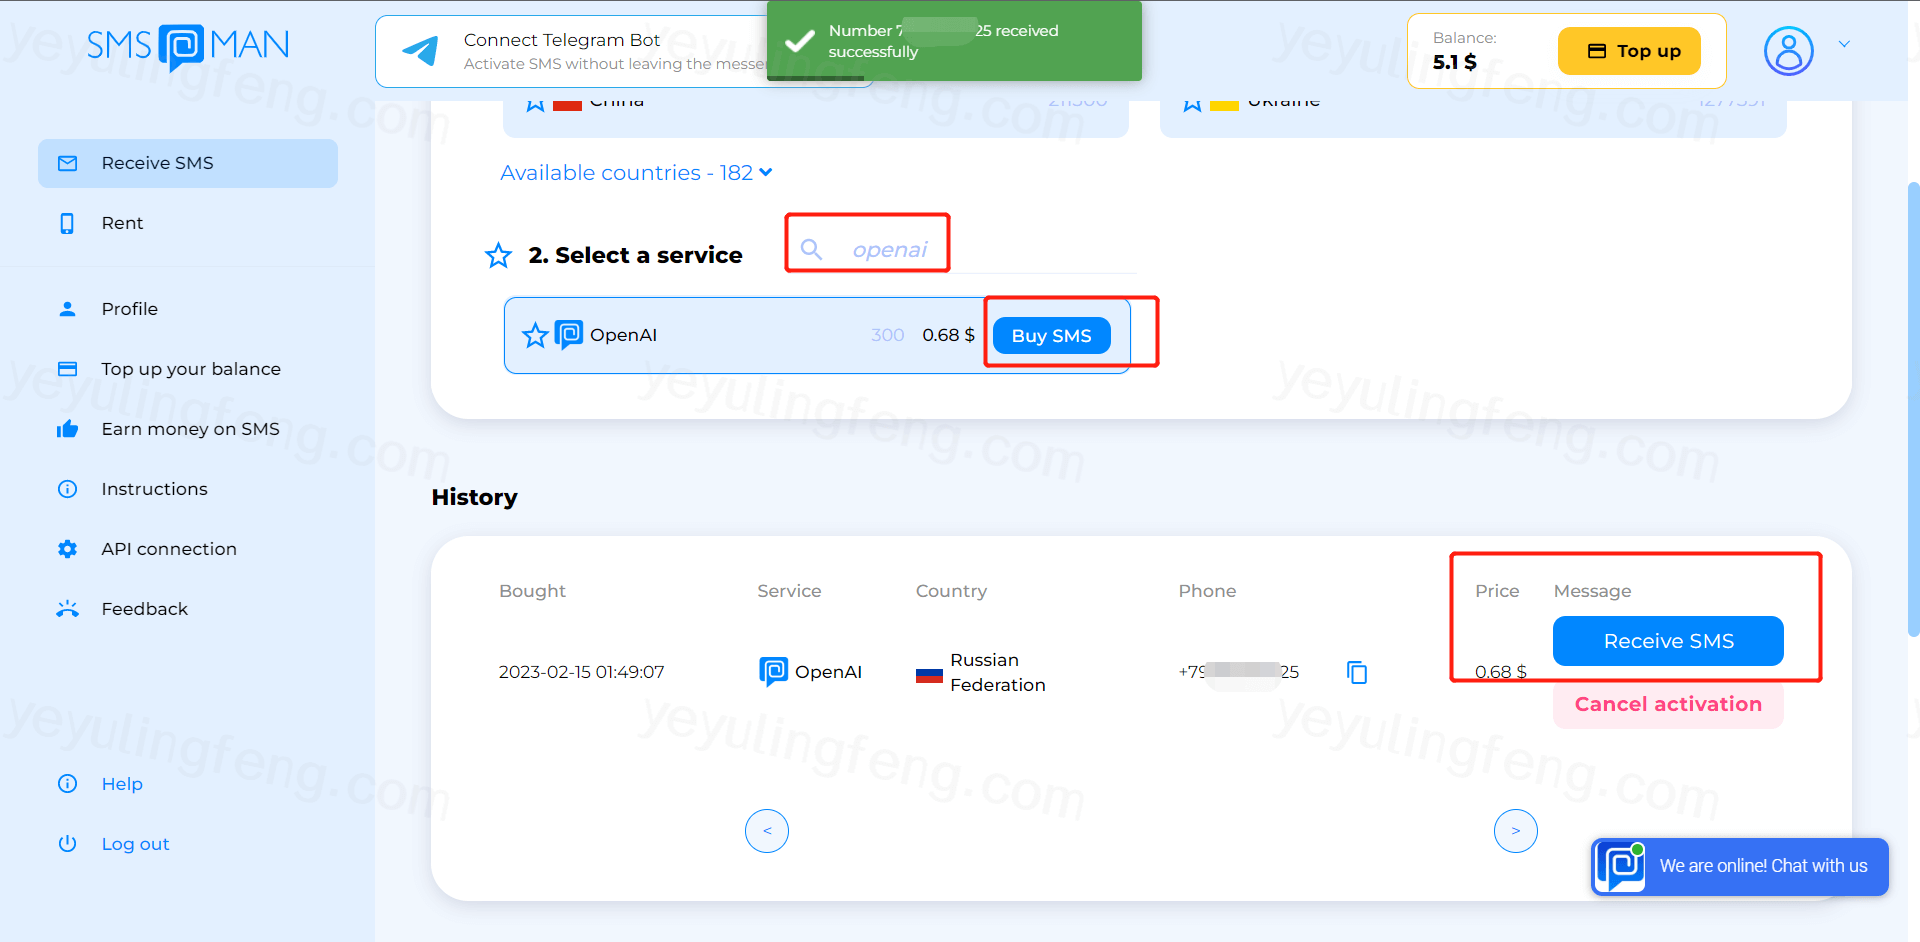Viewport: 1920px width, 942px height.
Task: Click Cancel activation button
Action: coord(1668,704)
